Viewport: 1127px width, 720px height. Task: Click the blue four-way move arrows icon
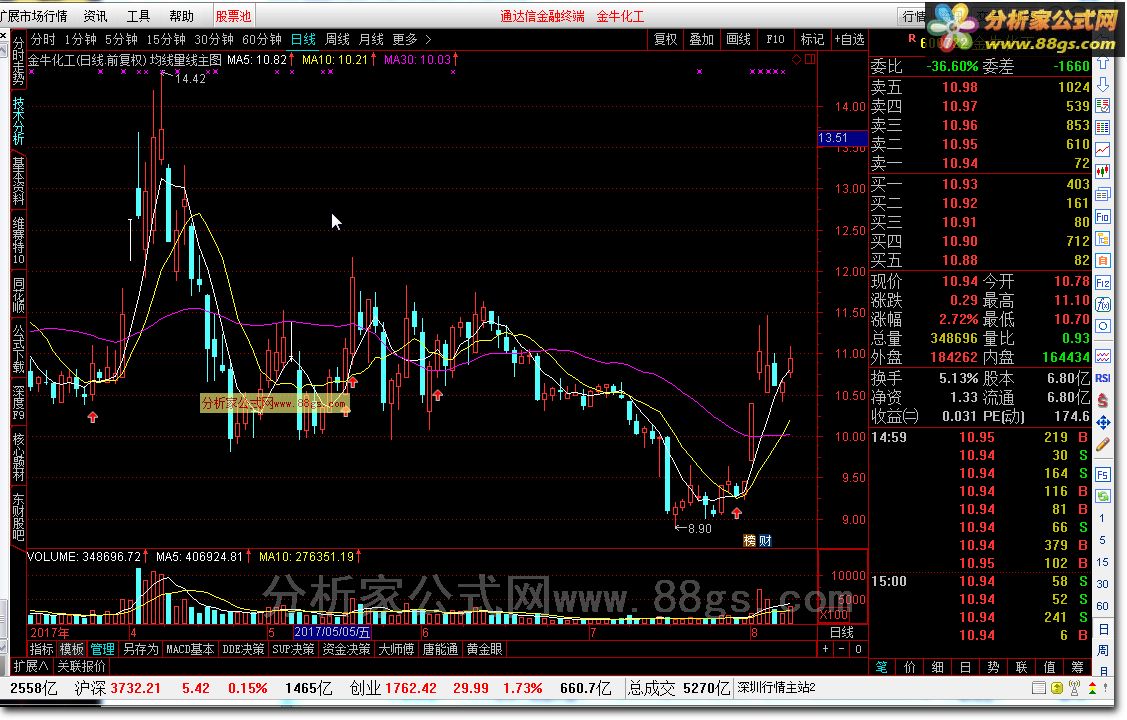1103,423
